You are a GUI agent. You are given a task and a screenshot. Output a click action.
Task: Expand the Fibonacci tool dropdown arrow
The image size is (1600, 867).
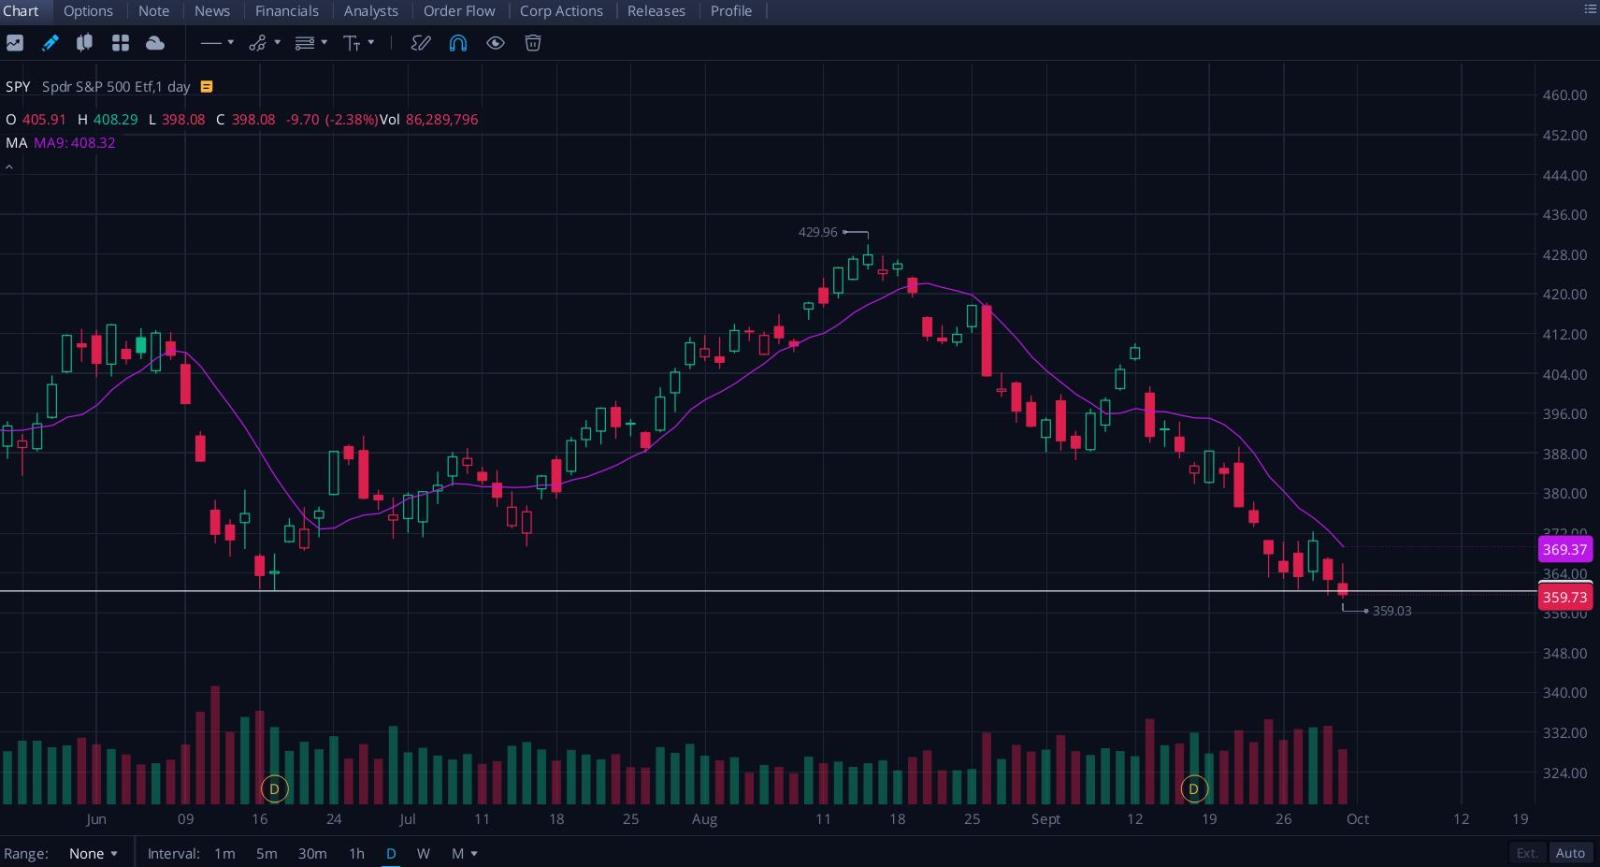[324, 43]
